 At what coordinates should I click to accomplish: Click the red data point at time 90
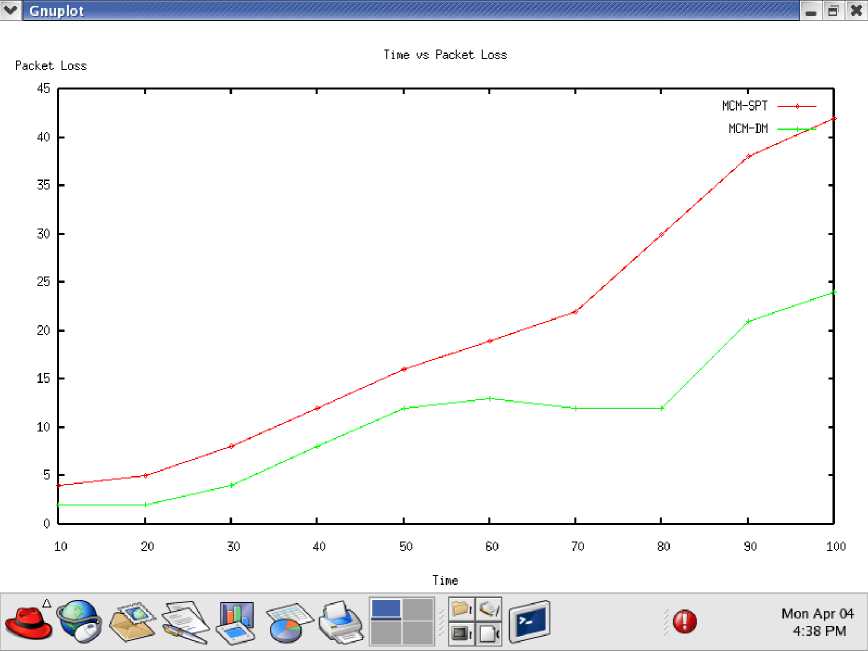tap(748, 157)
